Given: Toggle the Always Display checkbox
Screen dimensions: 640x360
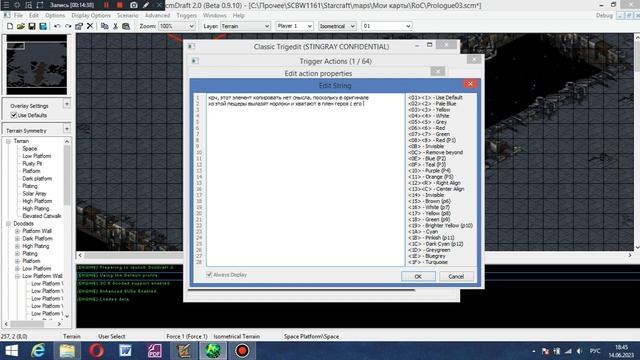Looking at the screenshot, I should tap(209, 275).
